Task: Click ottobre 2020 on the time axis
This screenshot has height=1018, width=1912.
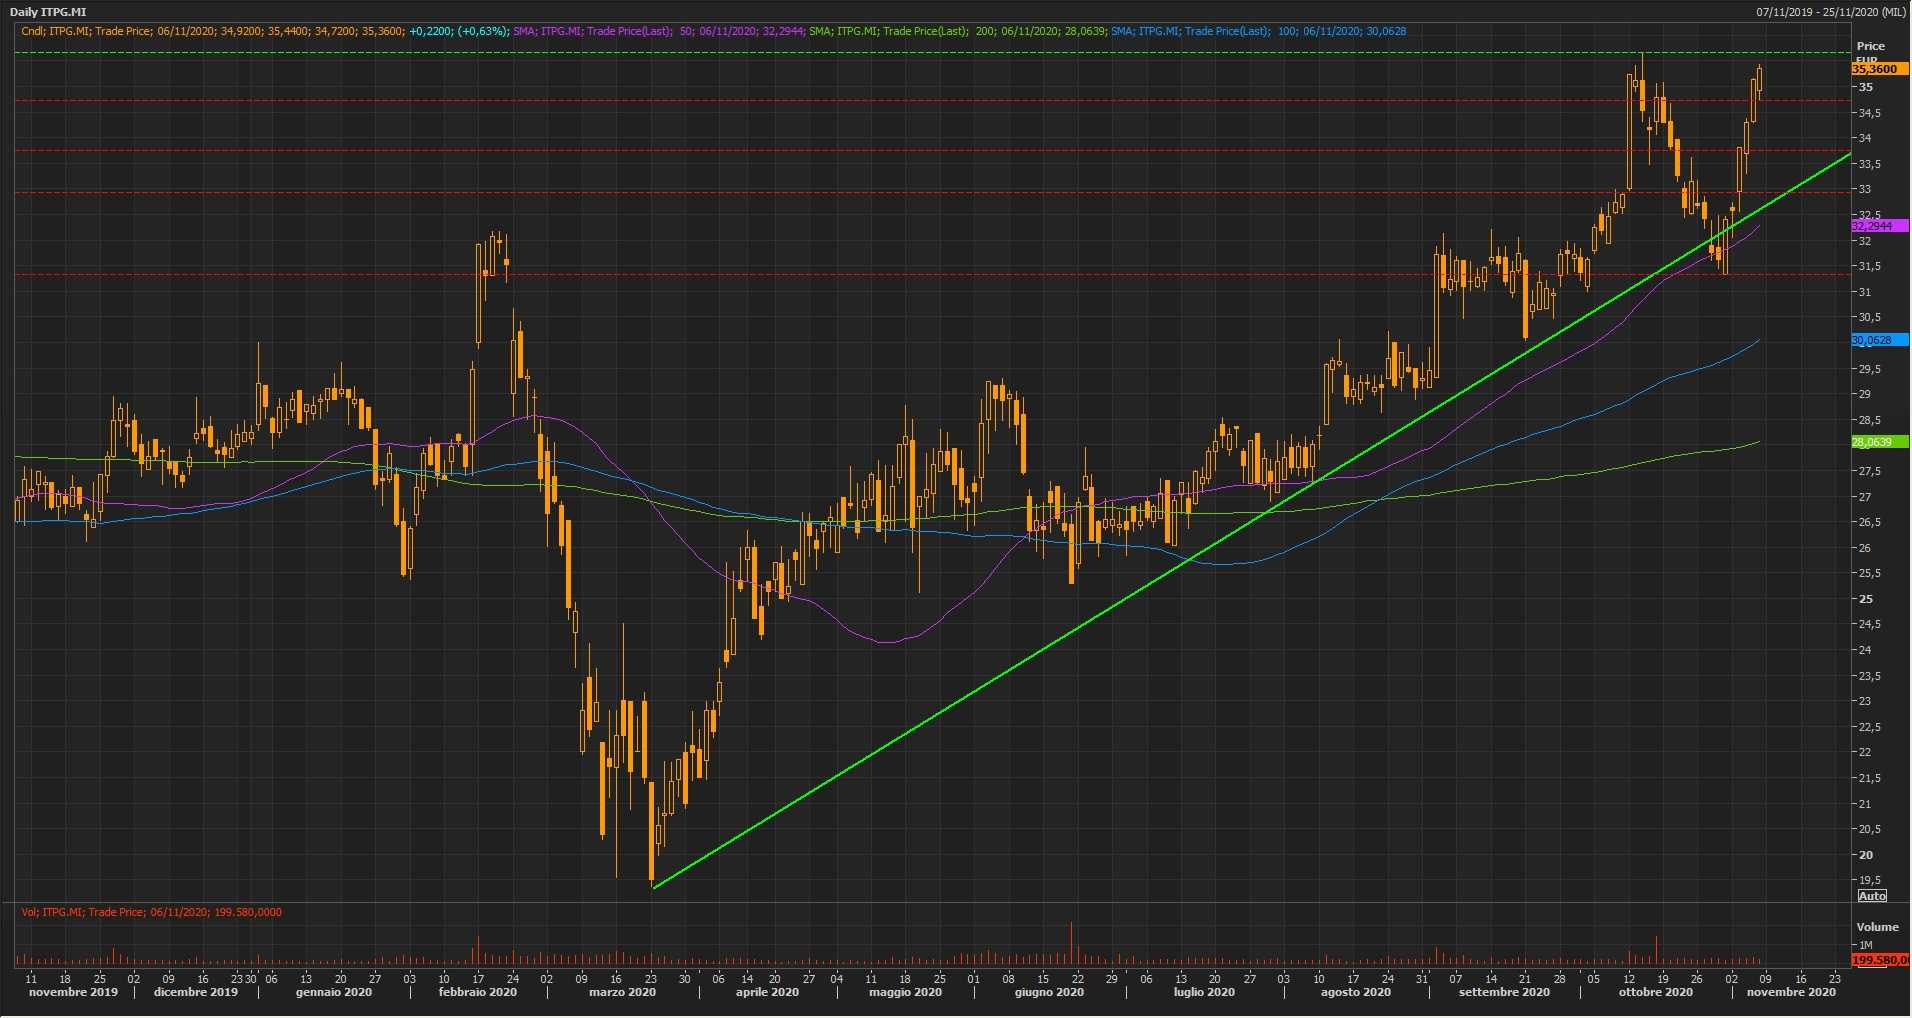Action: 1655,992
